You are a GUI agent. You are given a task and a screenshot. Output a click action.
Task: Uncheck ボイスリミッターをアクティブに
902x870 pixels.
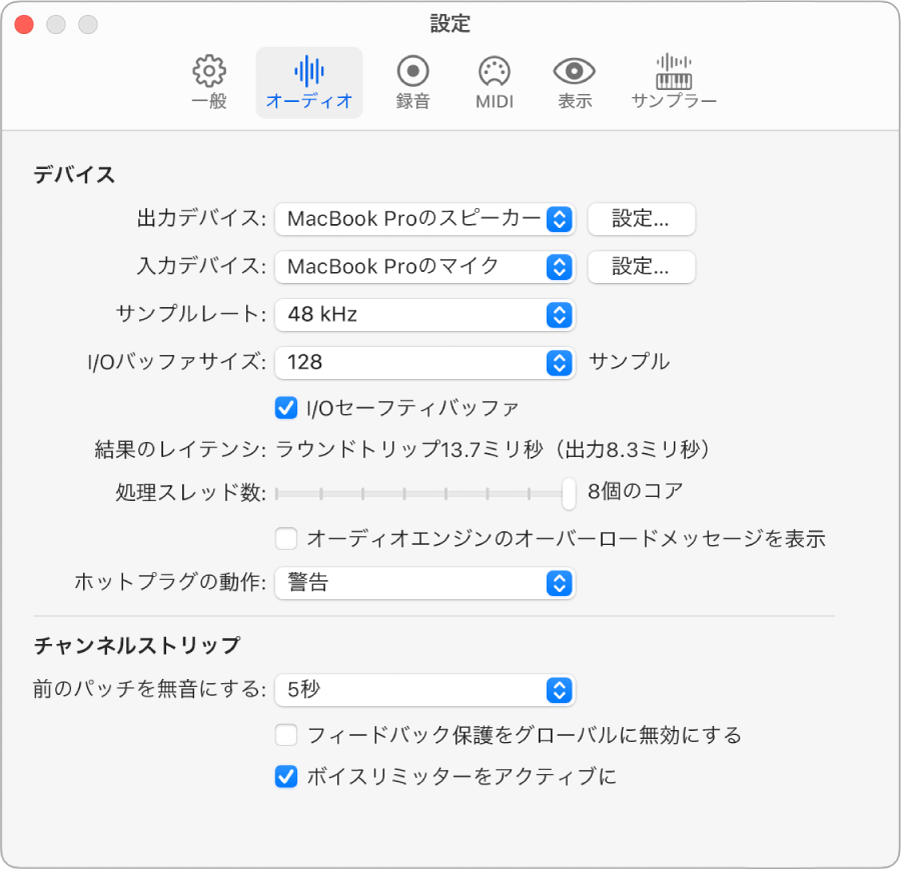(x=286, y=775)
